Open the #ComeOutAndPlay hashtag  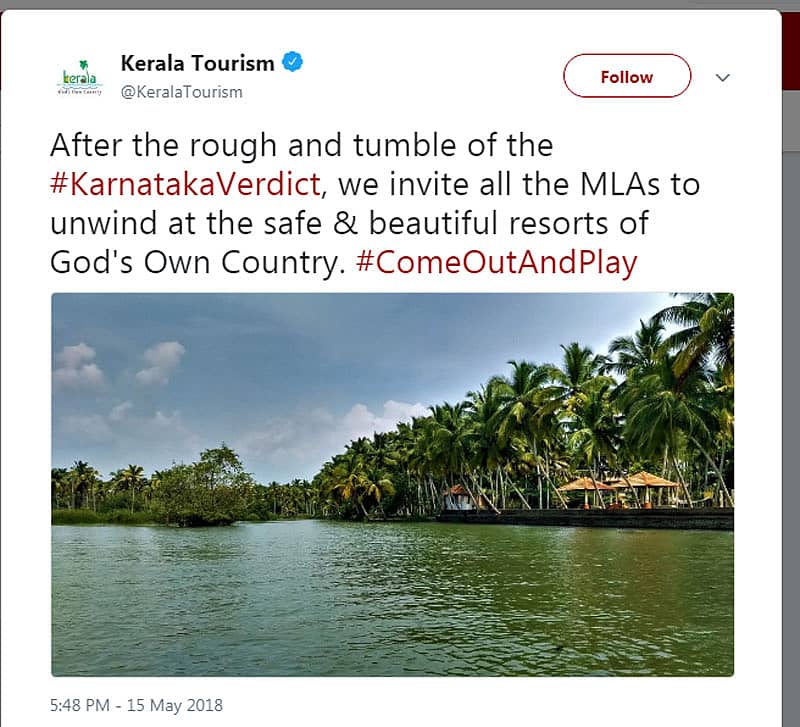[x=496, y=262]
